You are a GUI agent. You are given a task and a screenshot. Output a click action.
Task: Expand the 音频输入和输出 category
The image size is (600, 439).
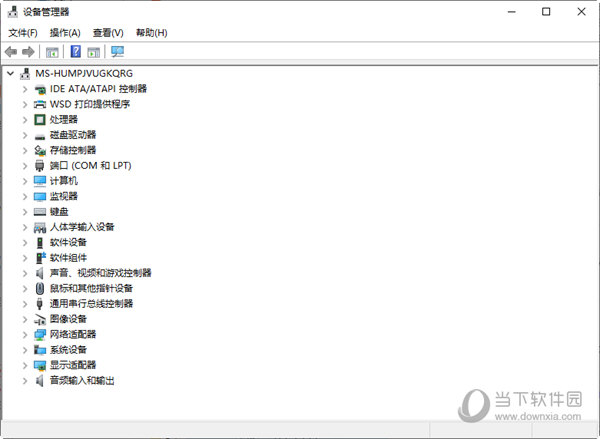[x=25, y=380]
